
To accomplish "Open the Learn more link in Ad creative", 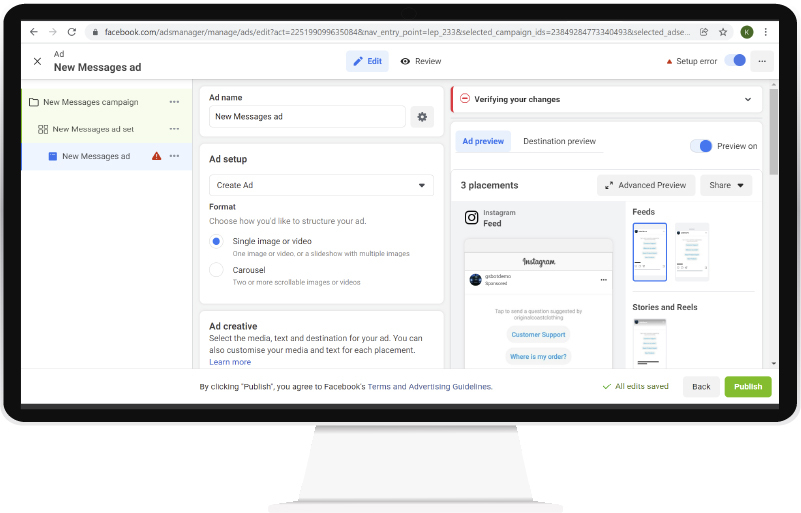I will (x=230, y=362).
